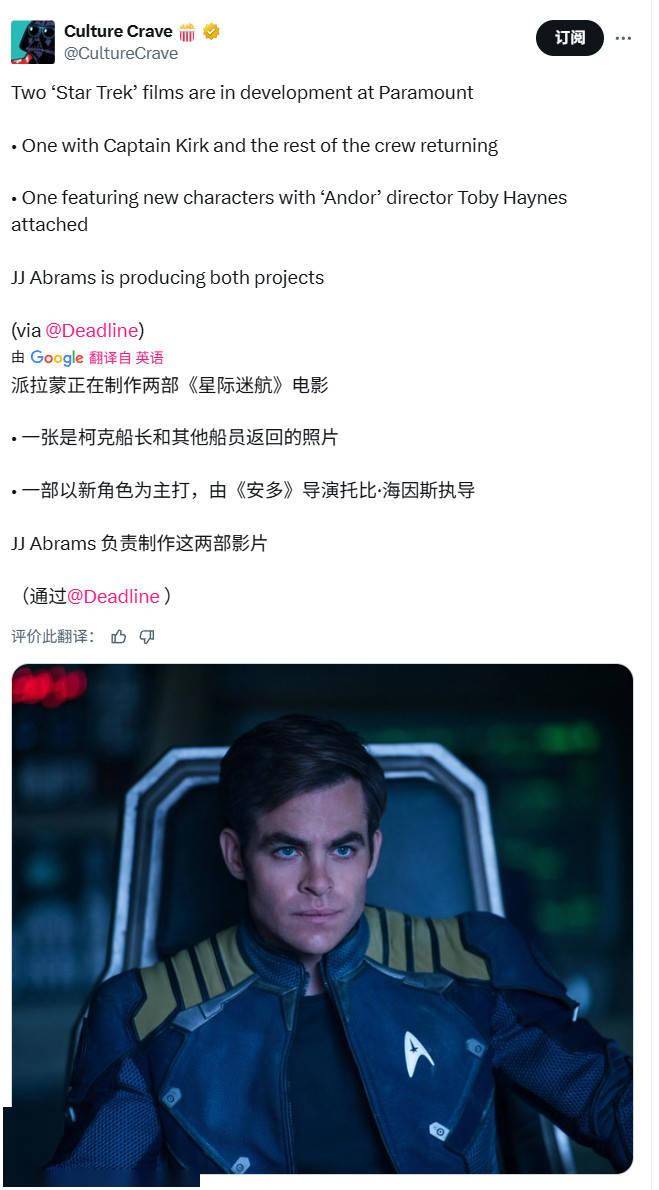Click the 订阅 subscribe button
The height and width of the screenshot is (1190, 659).
(x=569, y=38)
